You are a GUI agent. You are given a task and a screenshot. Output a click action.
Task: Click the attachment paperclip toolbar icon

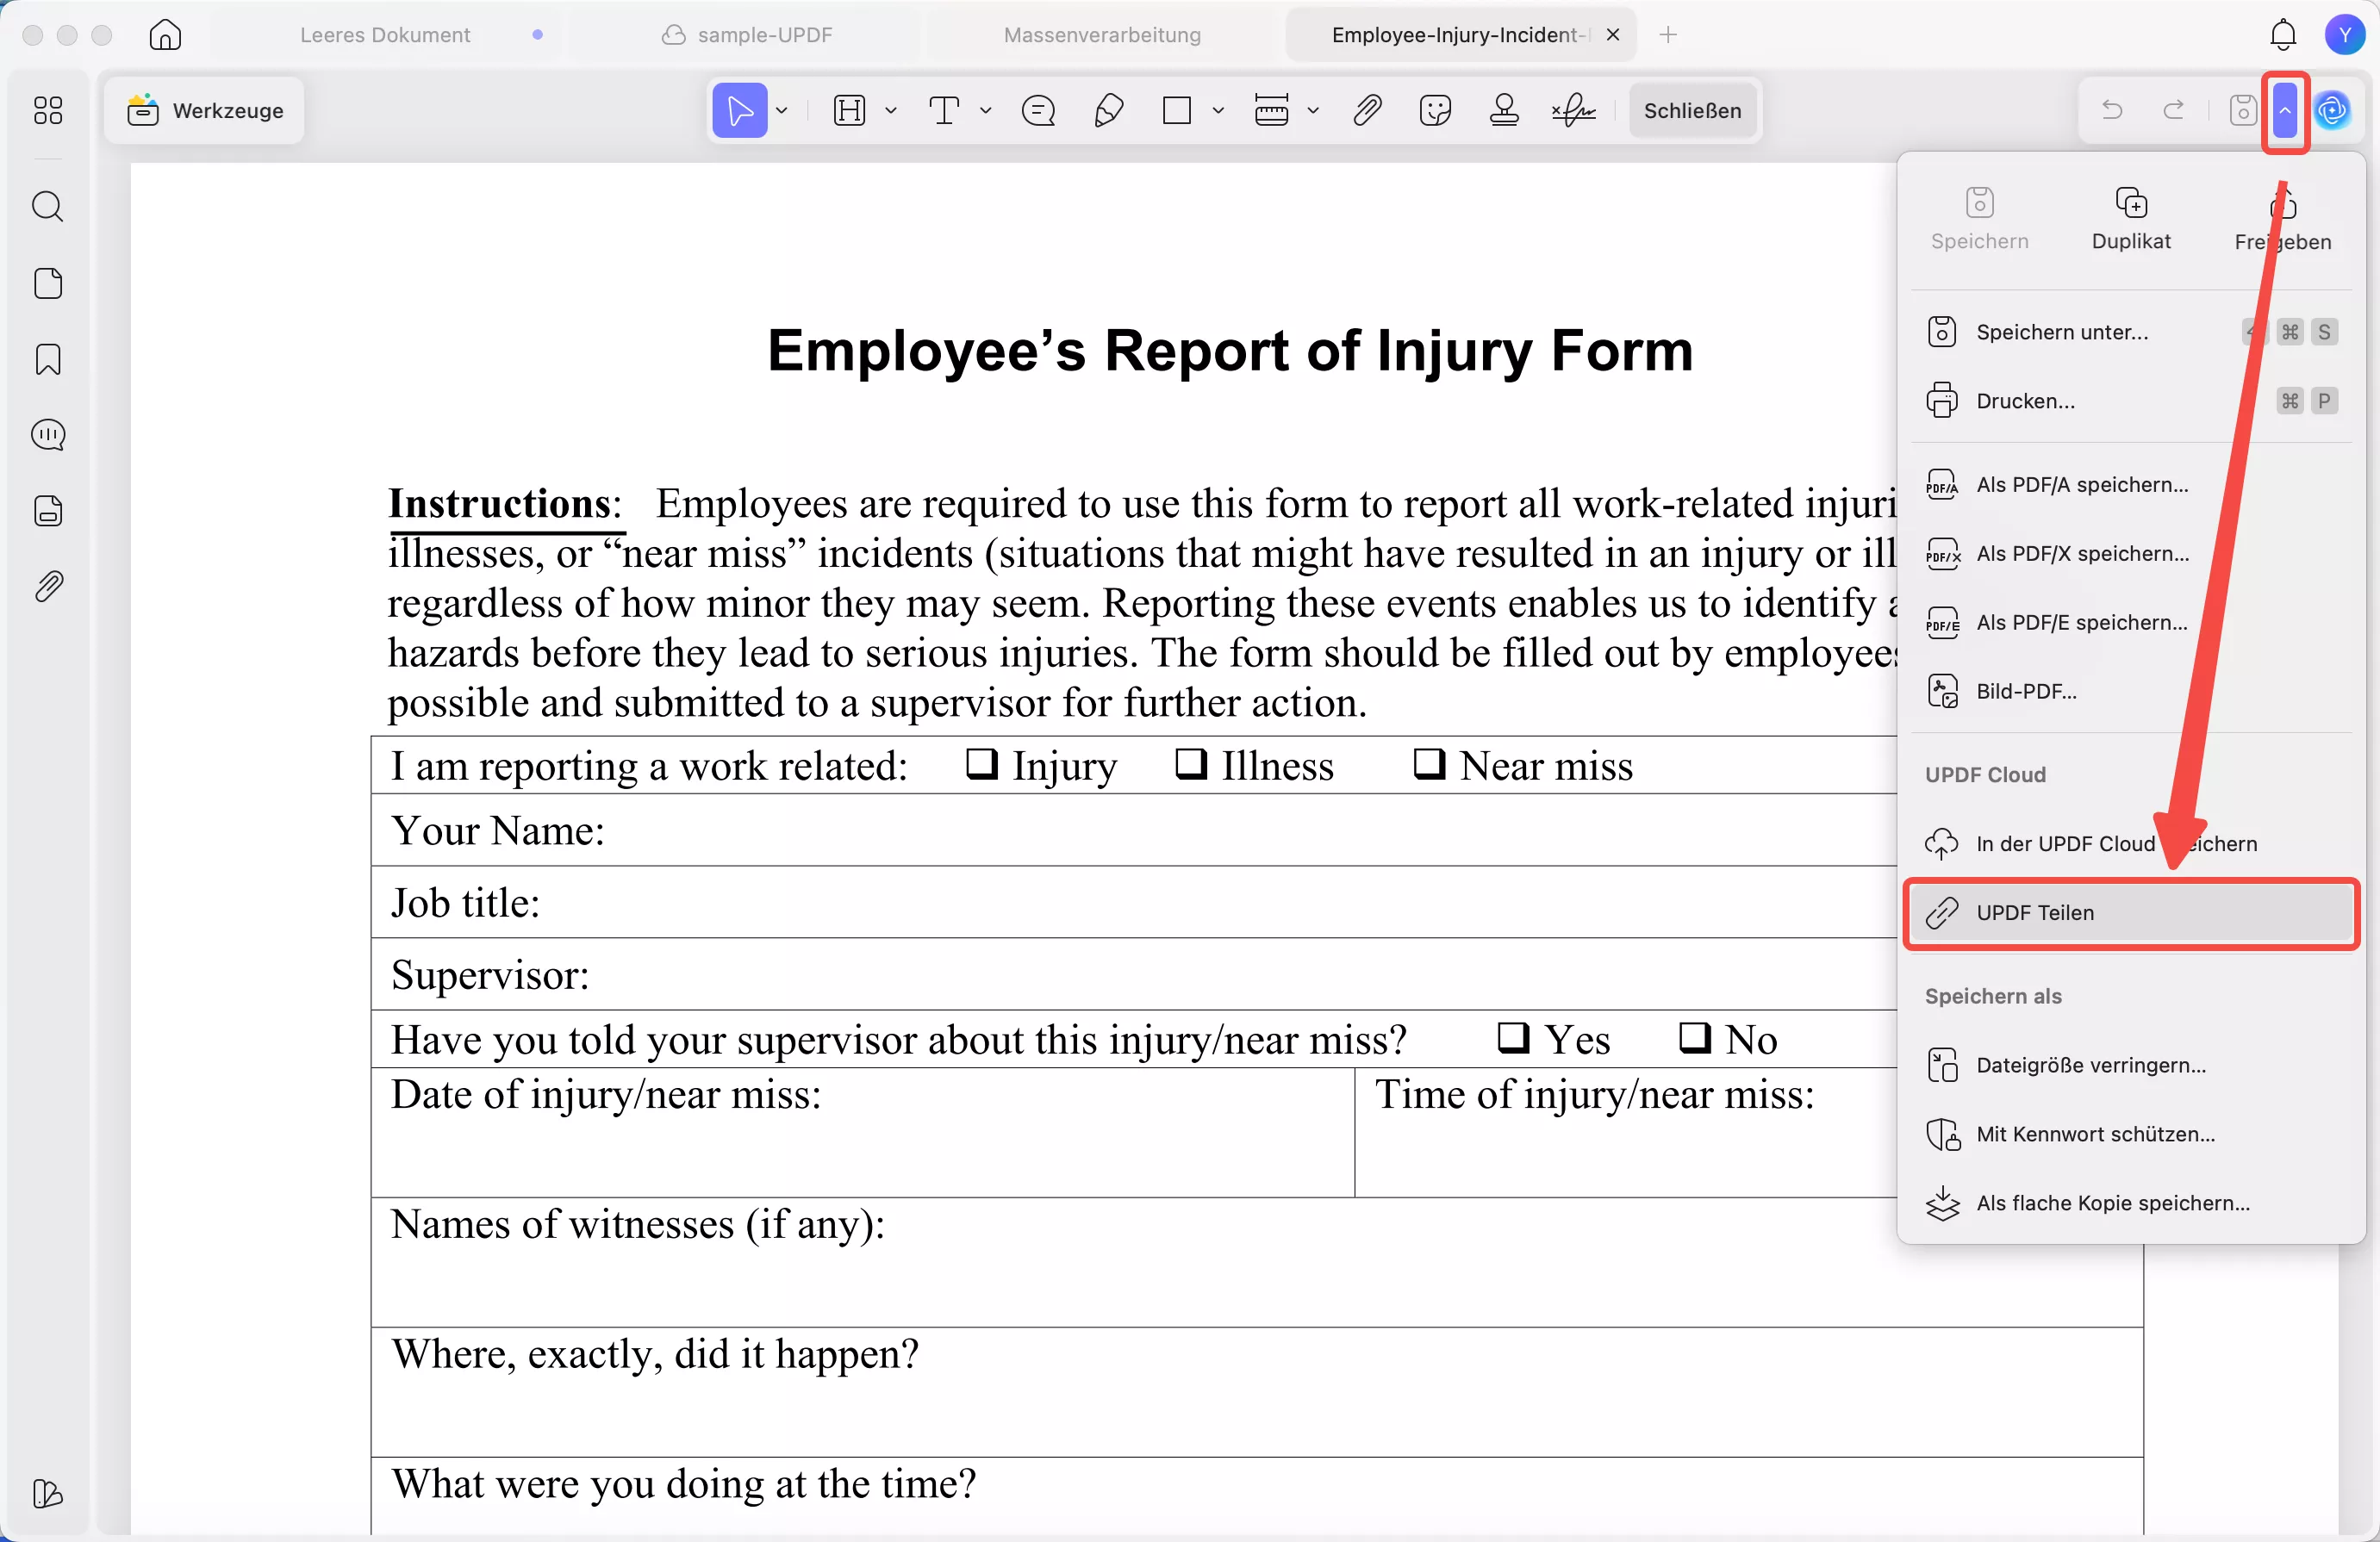pyautogui.click(x=1367, y=110)
